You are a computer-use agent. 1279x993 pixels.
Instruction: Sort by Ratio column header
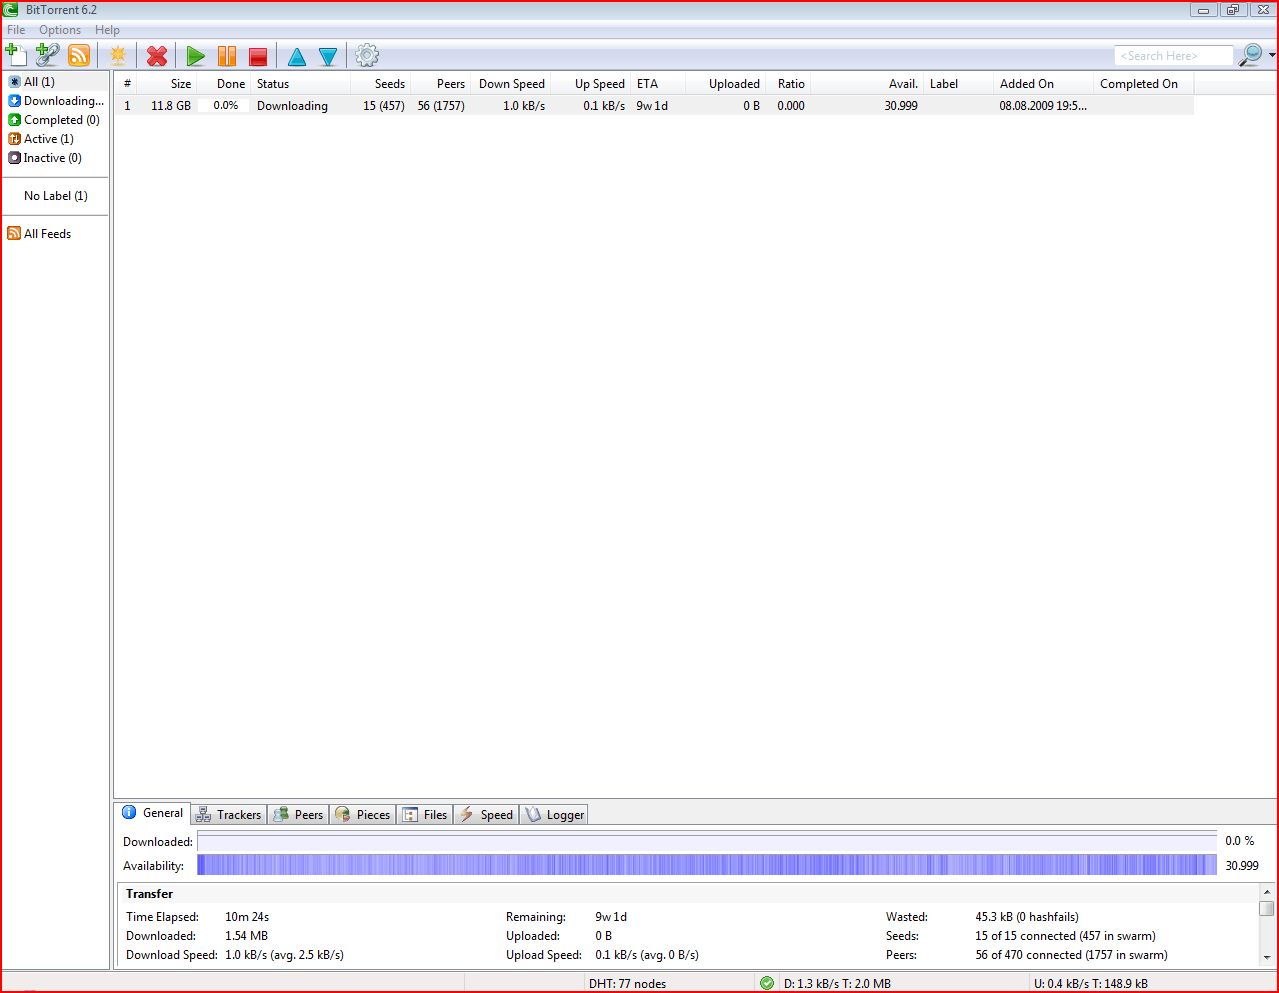click(790, 84)
